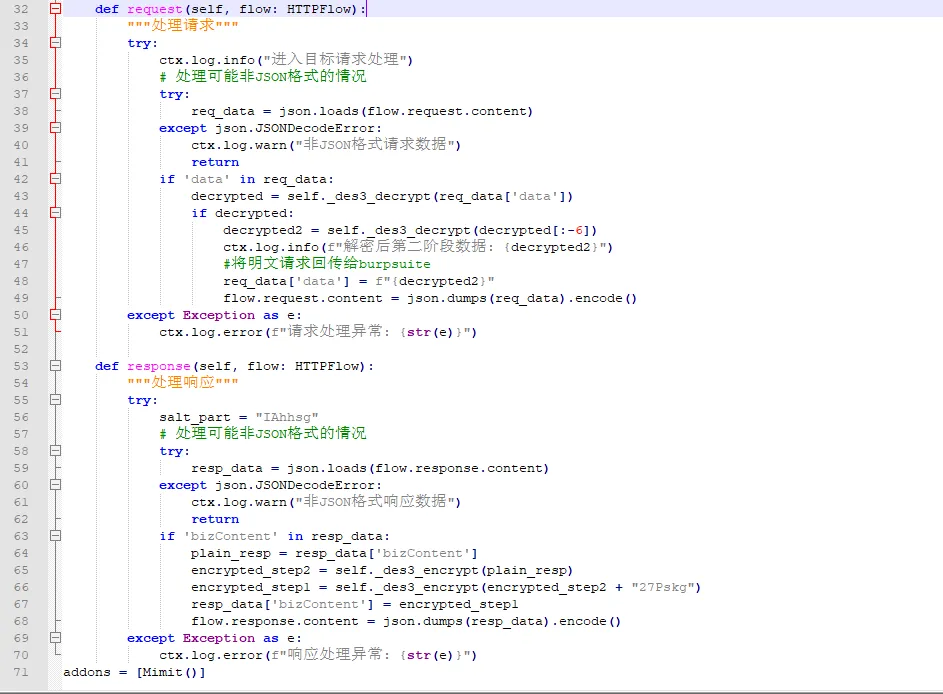
Task: Click line number 38 in the margin
Action: click(21, 111)
